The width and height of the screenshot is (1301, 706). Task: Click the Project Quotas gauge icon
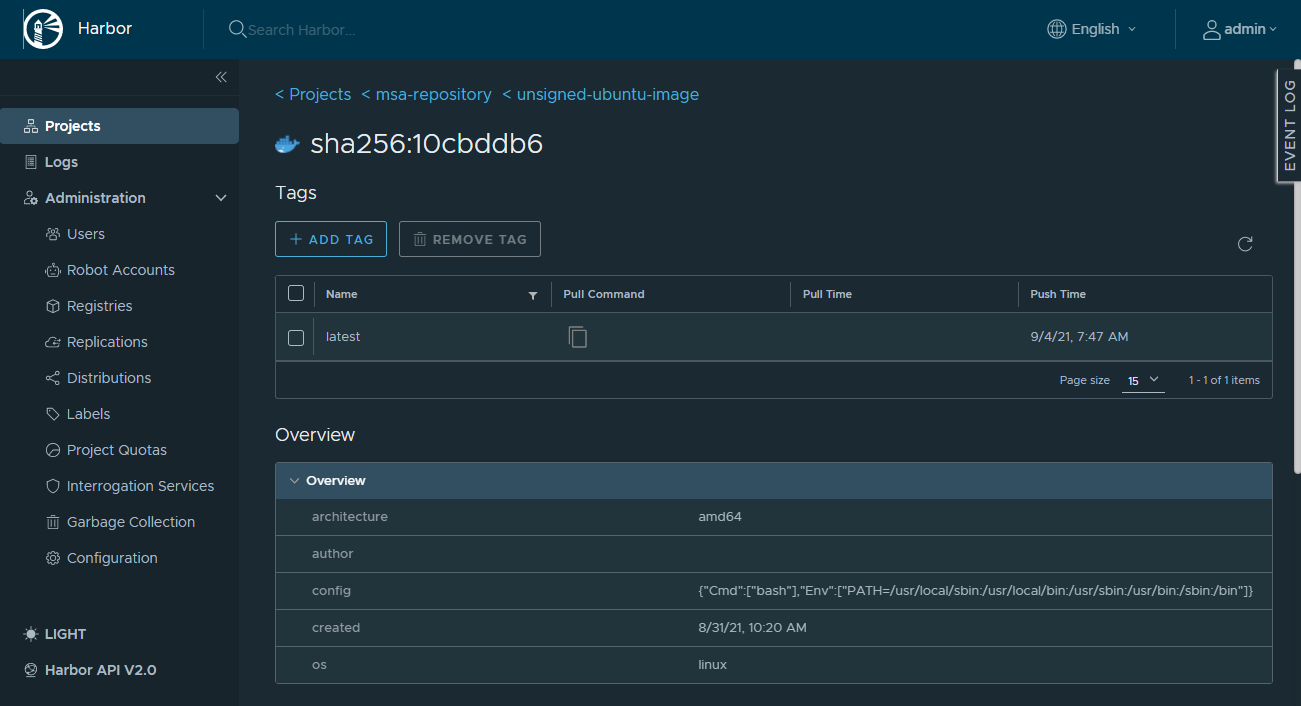pyautogui.click(x=53, y=450)
